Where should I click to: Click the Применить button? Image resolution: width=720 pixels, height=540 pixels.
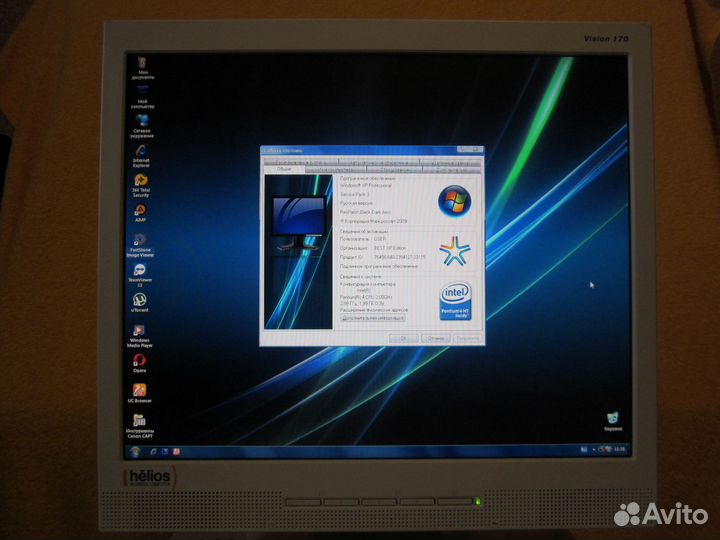click(467, 338)
